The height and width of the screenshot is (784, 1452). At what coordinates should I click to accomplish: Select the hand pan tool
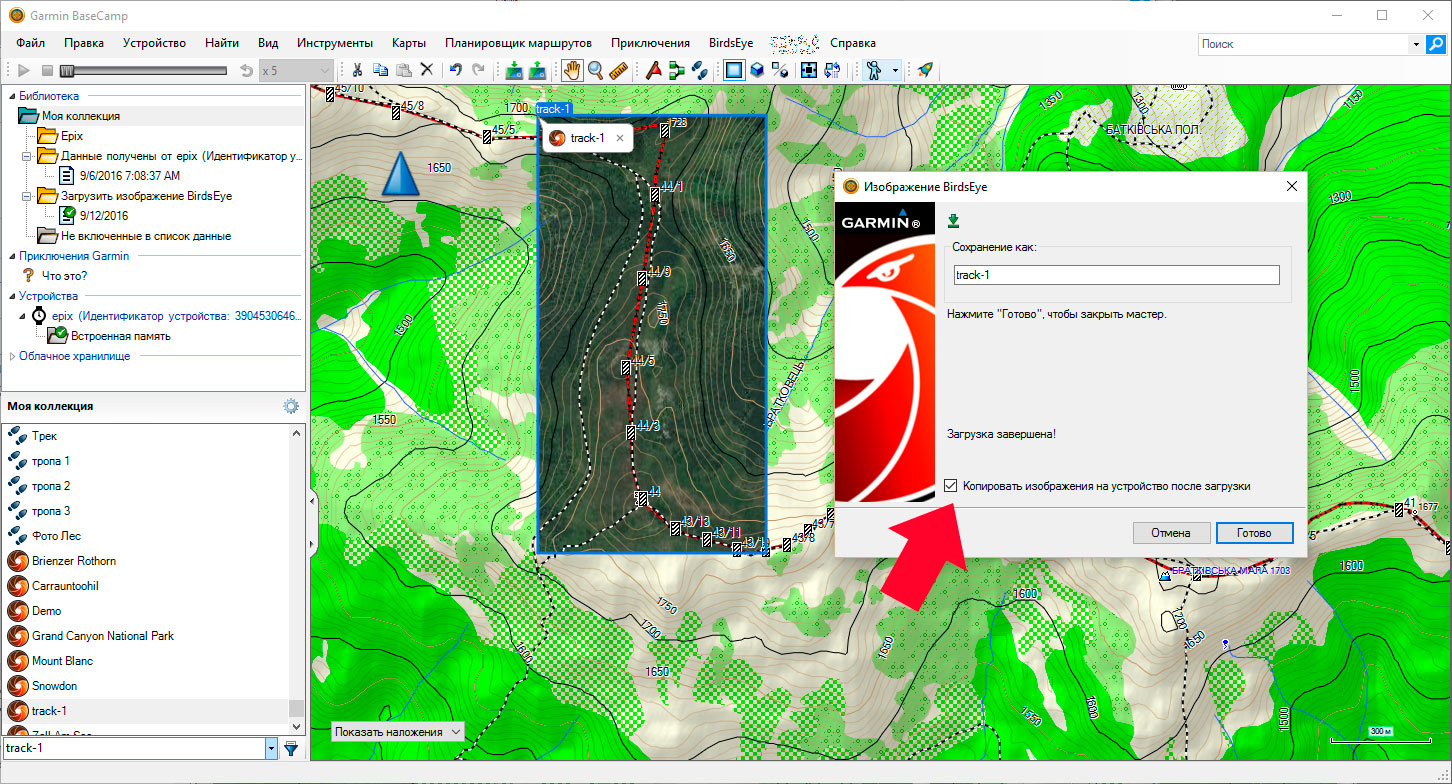pyautogui.click(x=572, y=70)
